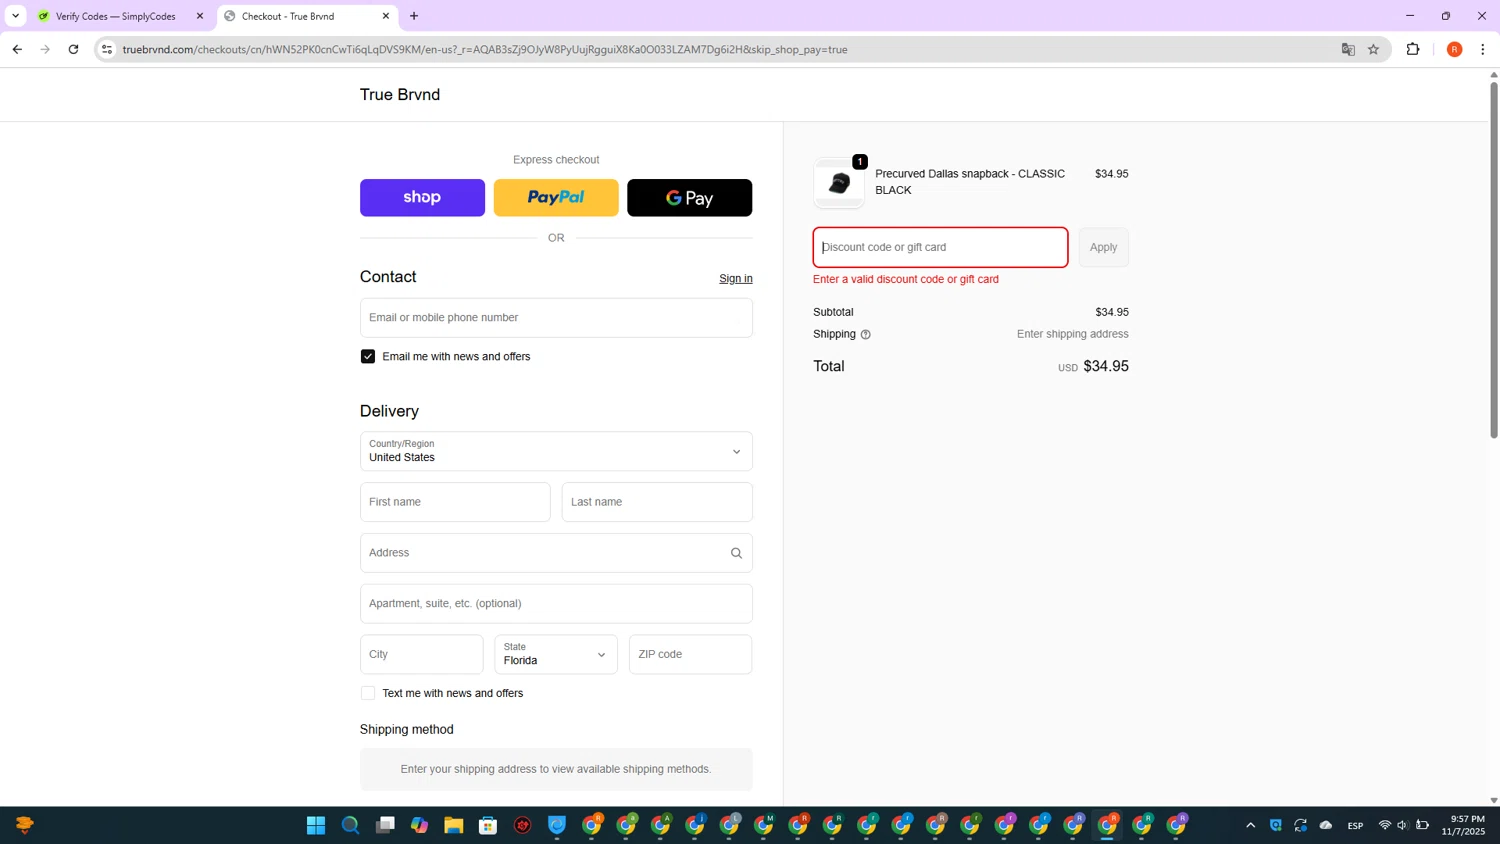The image size is (1500, 844).
Task: Open the Country/Region dropdown
Action: pyautogui.click(x=556, y=452)
